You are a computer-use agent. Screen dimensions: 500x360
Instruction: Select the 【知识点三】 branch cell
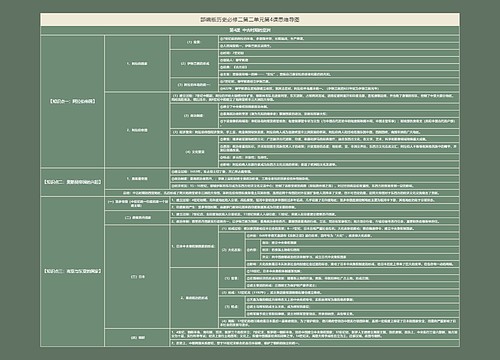(x=72, y=271)
